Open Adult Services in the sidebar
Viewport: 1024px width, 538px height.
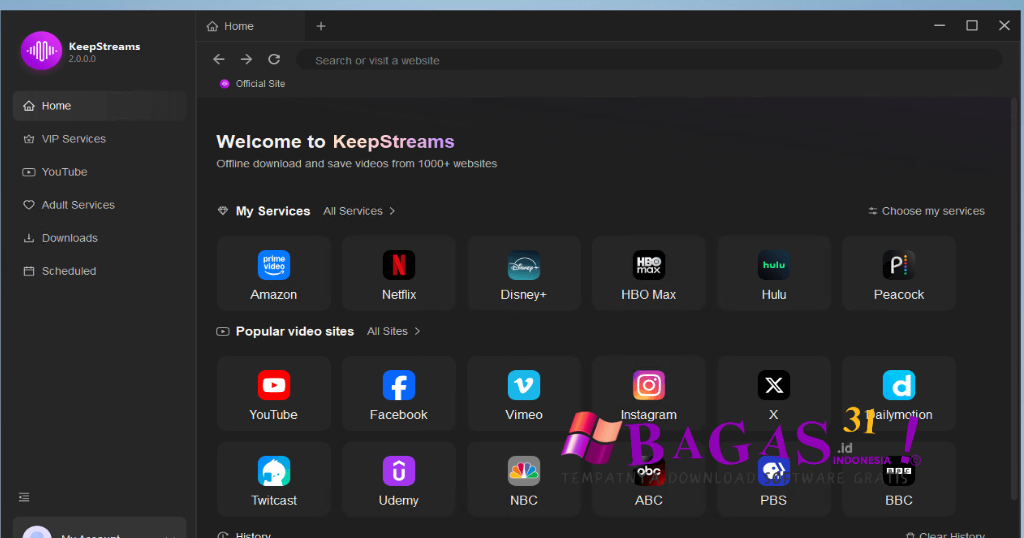[x=99, y=205]
